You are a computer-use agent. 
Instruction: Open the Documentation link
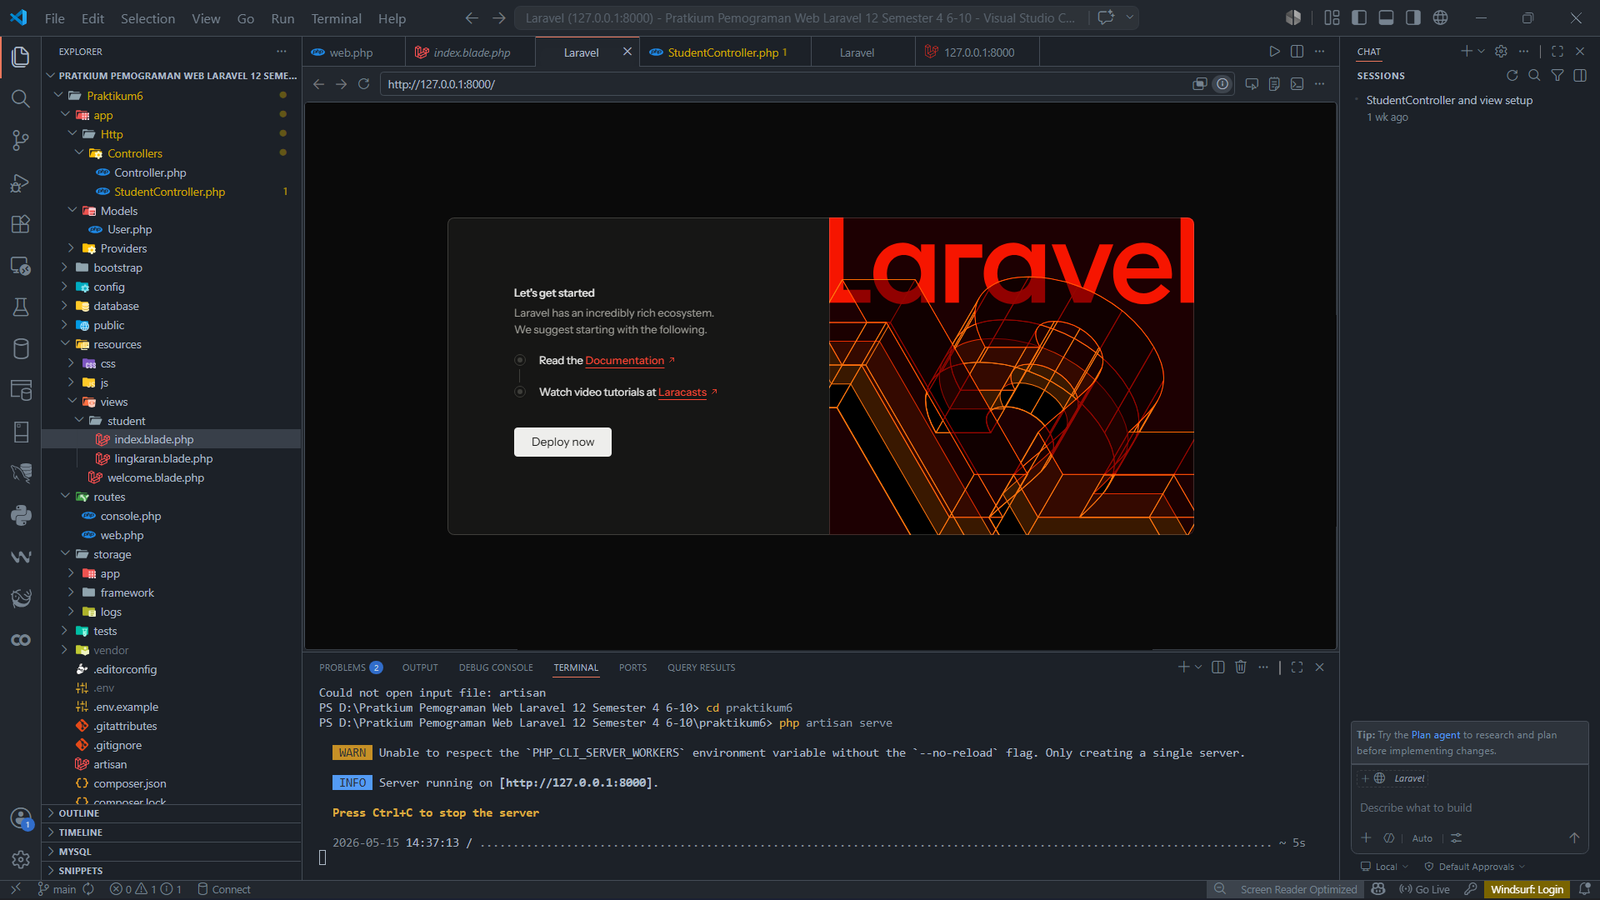(625, 360)
